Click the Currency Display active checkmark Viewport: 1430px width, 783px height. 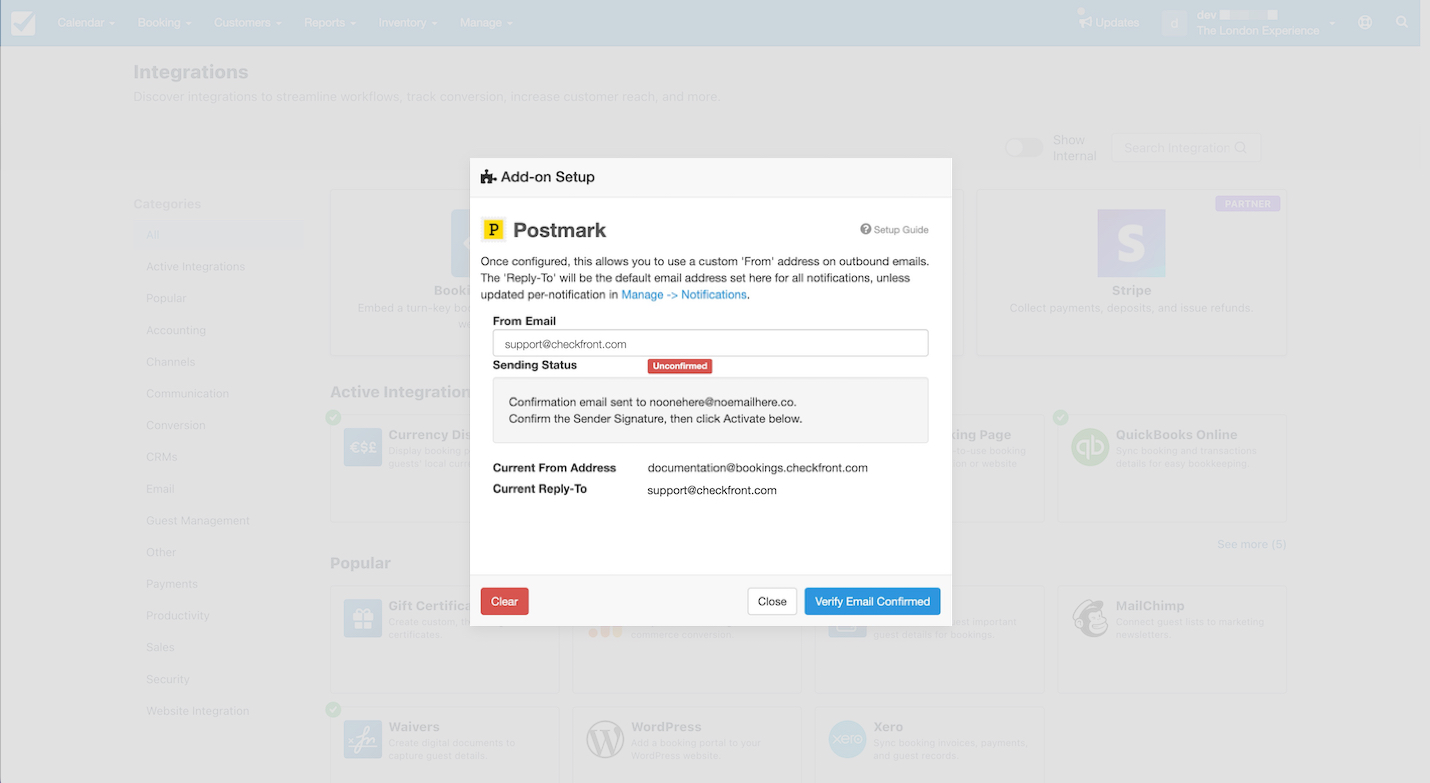(333, 417)
